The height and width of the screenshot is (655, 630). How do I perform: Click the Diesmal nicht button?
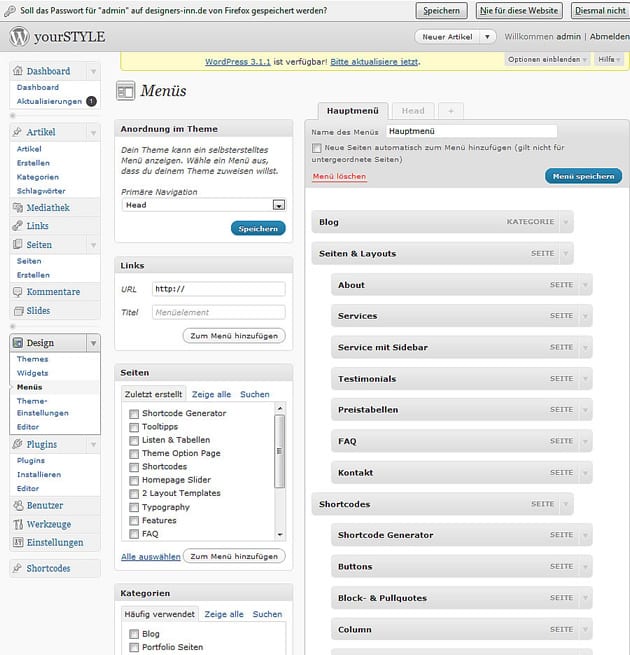tap(600, 10)
